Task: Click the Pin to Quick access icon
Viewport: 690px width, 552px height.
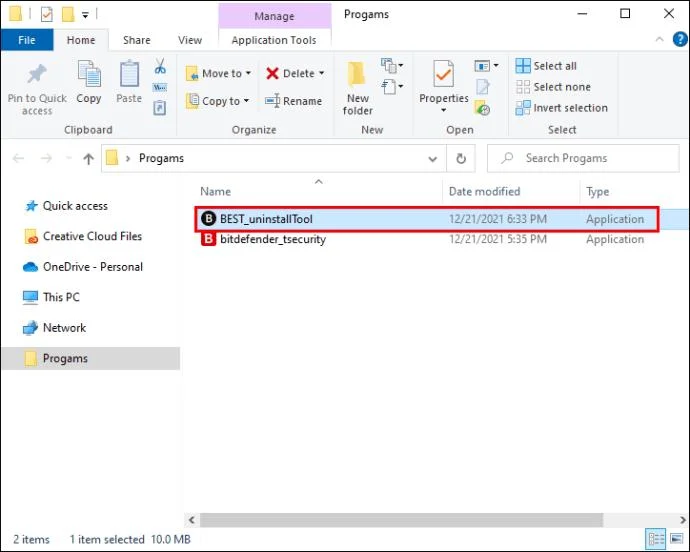Action: point(37,74)
